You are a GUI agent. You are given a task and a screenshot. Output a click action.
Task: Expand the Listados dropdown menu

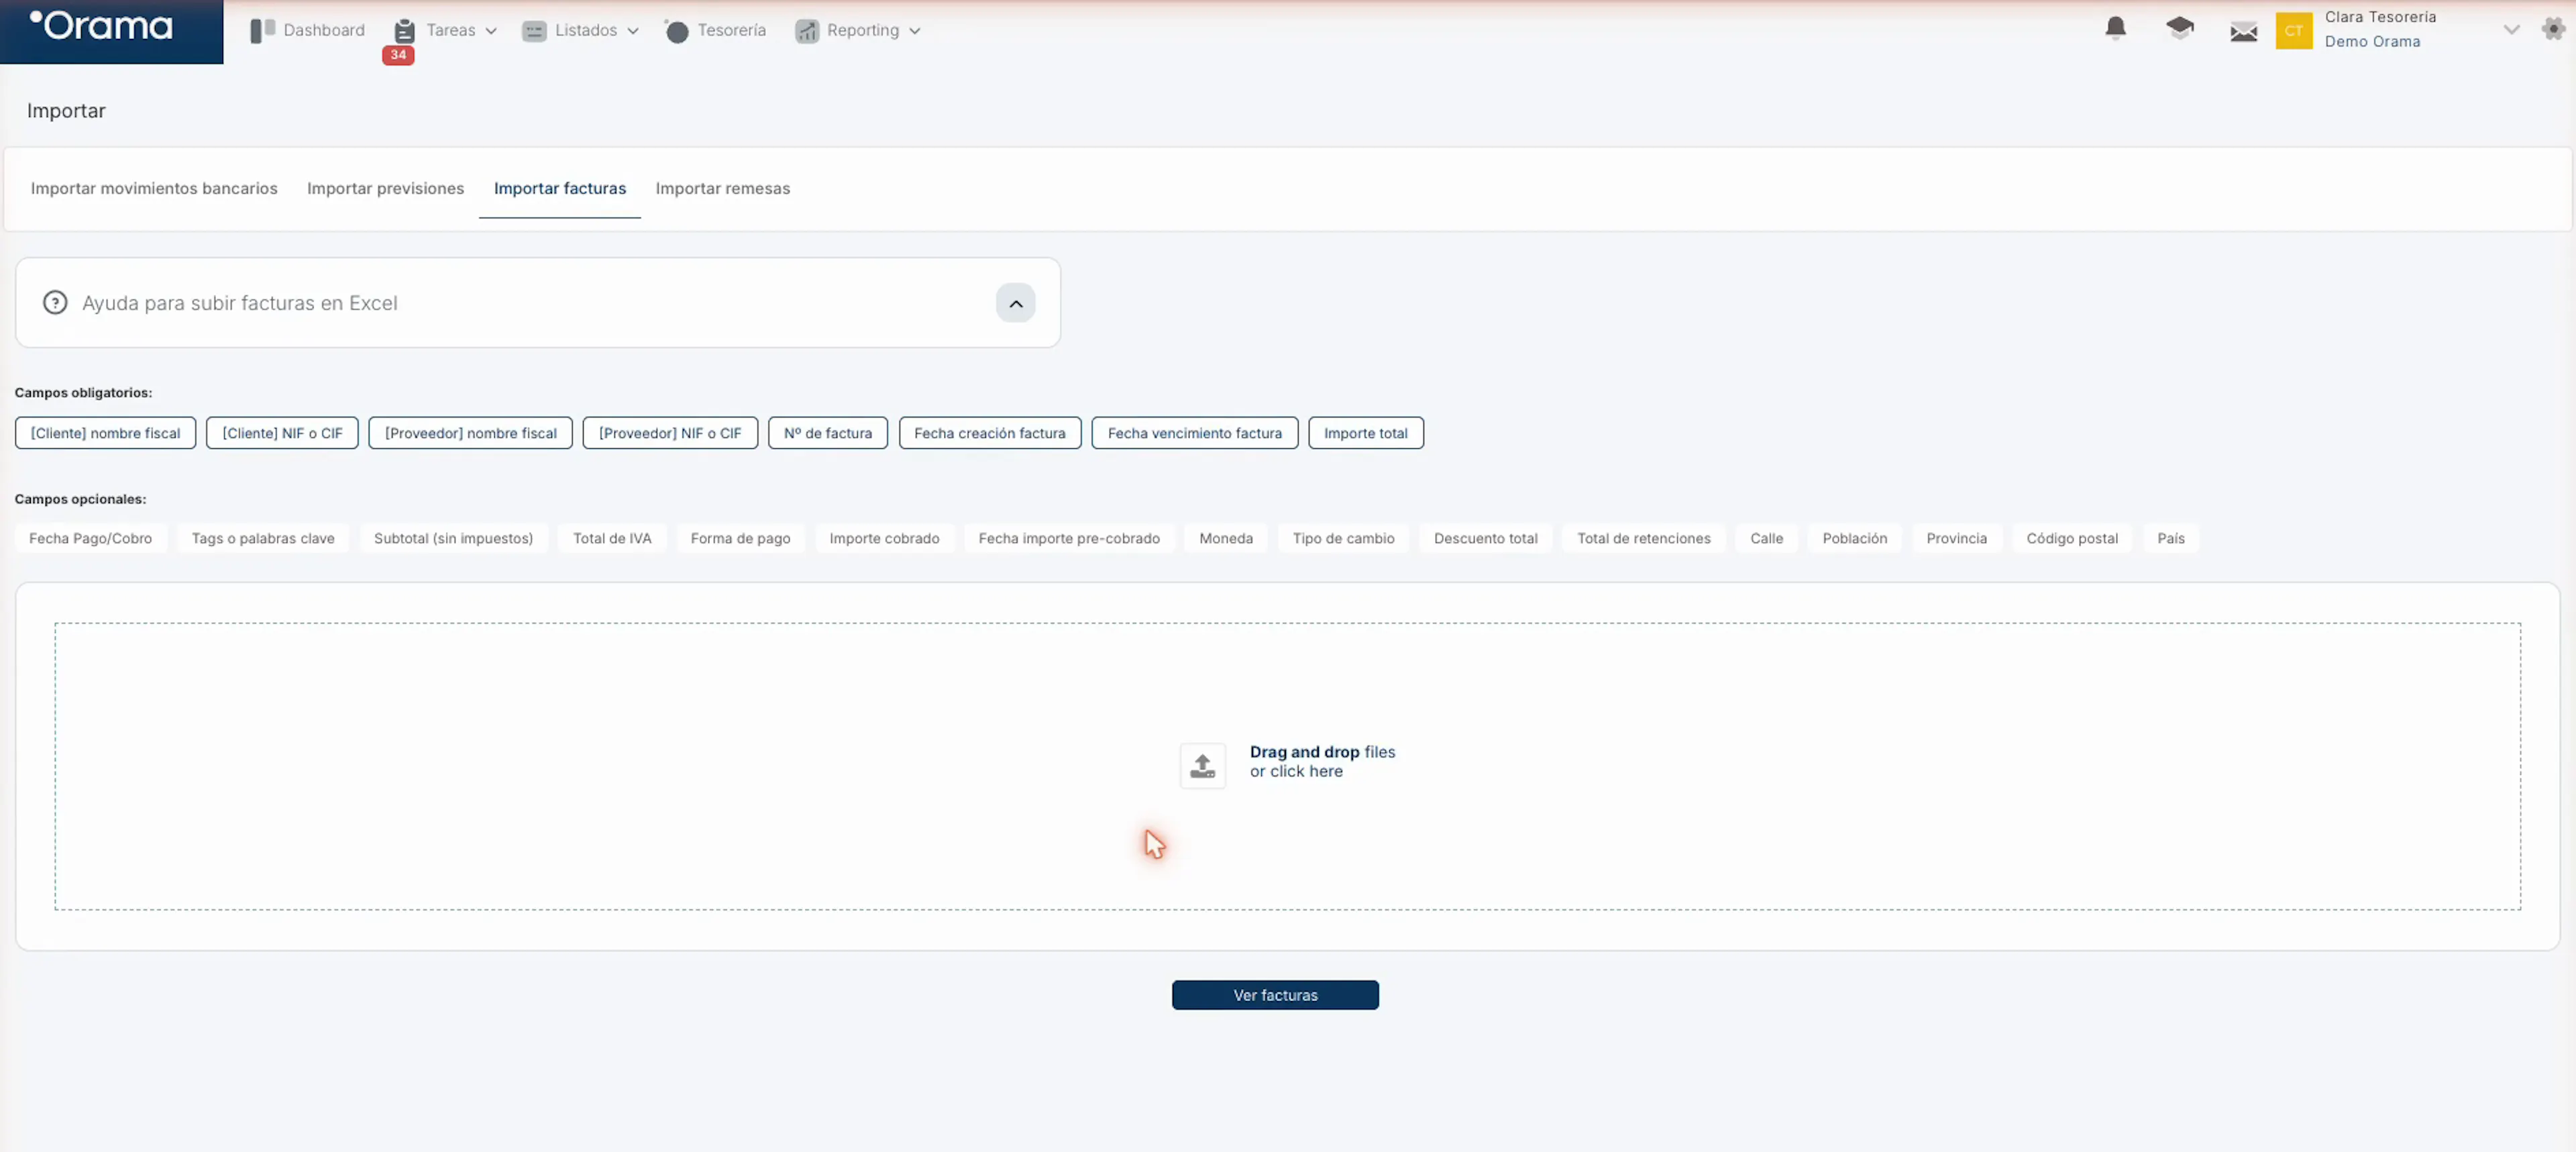click(x=633, y=31)
